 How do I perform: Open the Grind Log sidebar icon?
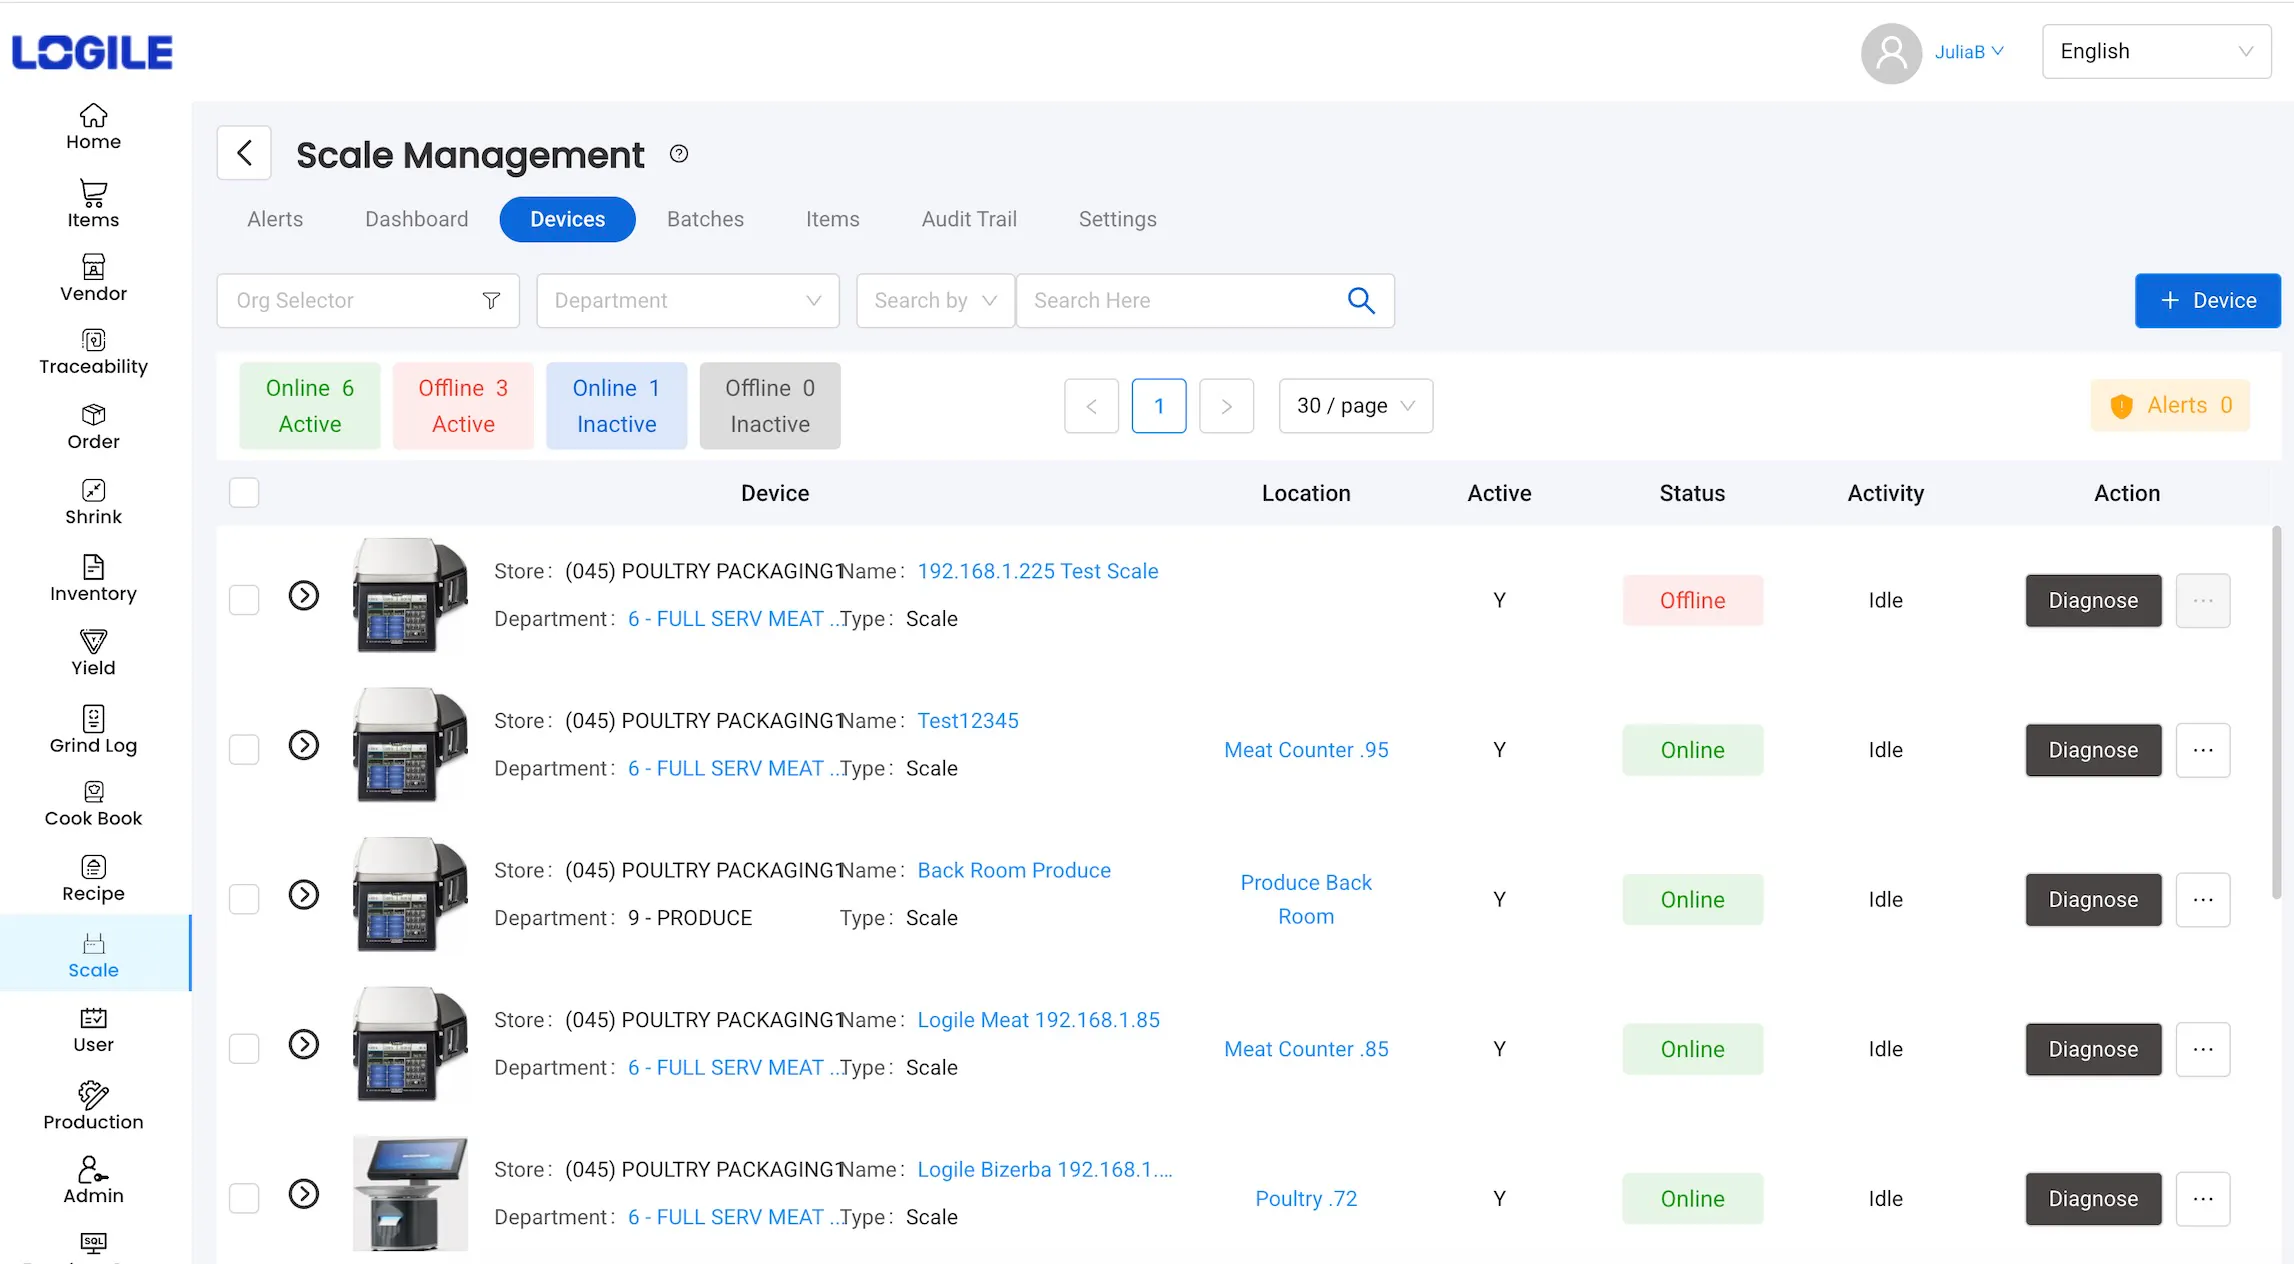click(x=93, y=730)
